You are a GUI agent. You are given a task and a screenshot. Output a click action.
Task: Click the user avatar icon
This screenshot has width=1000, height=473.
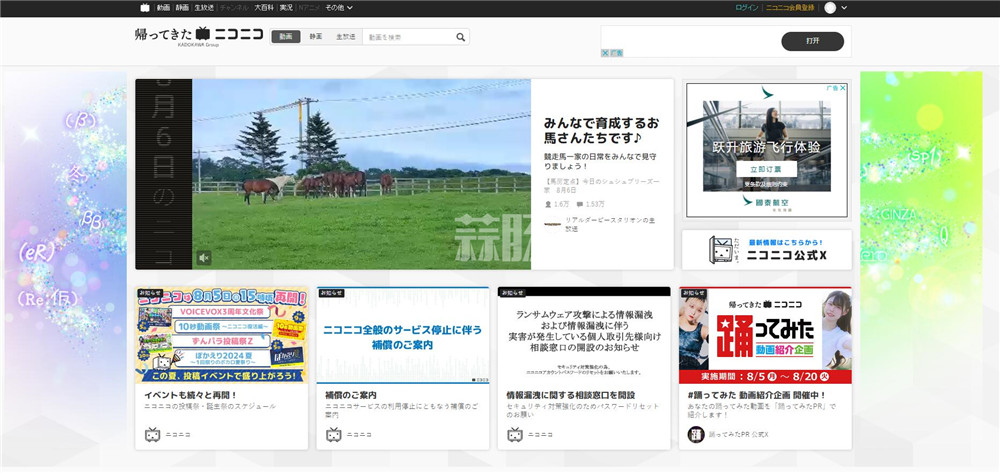click(830, 8)
